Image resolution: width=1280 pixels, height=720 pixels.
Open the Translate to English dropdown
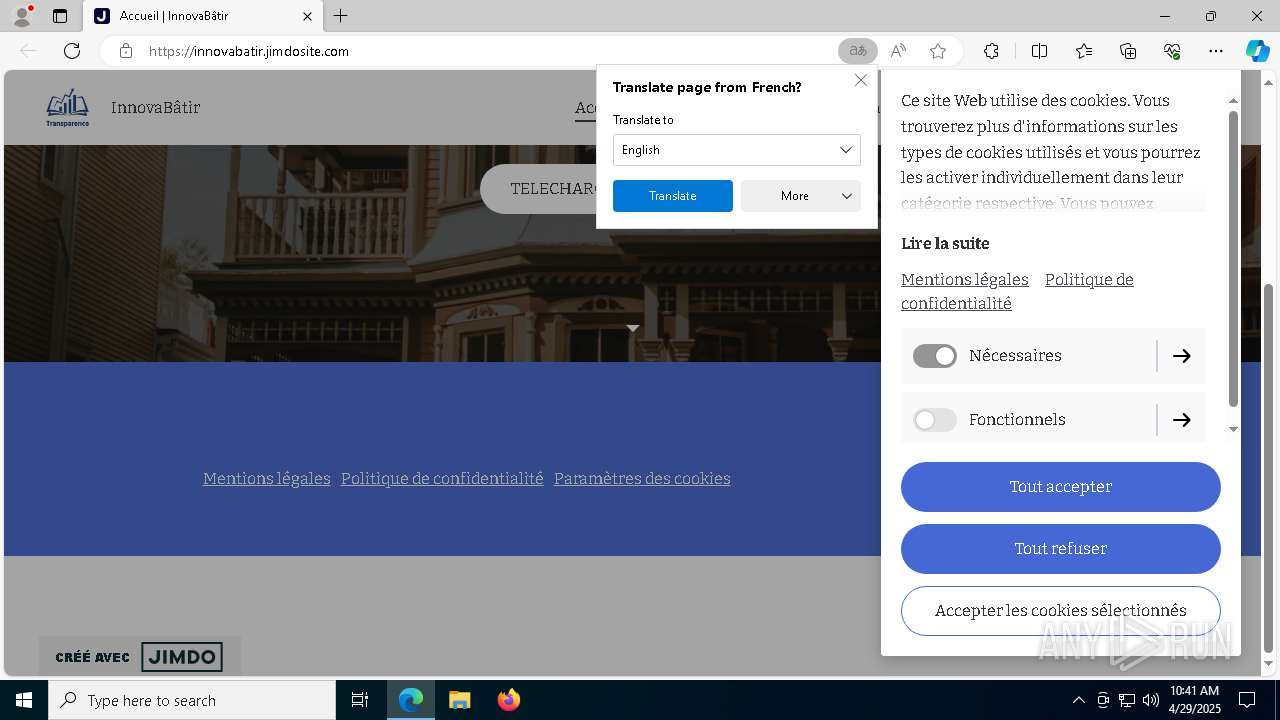[737, 150]
